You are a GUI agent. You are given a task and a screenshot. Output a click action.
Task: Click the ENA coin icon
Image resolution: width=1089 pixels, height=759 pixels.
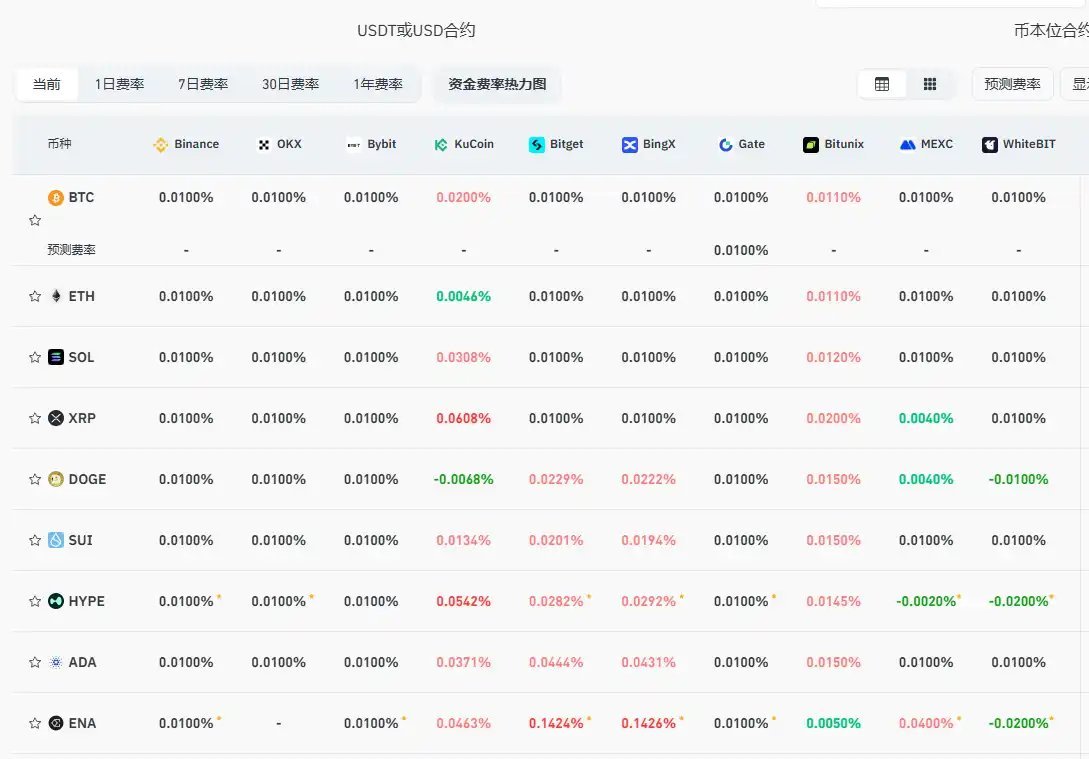56,723
